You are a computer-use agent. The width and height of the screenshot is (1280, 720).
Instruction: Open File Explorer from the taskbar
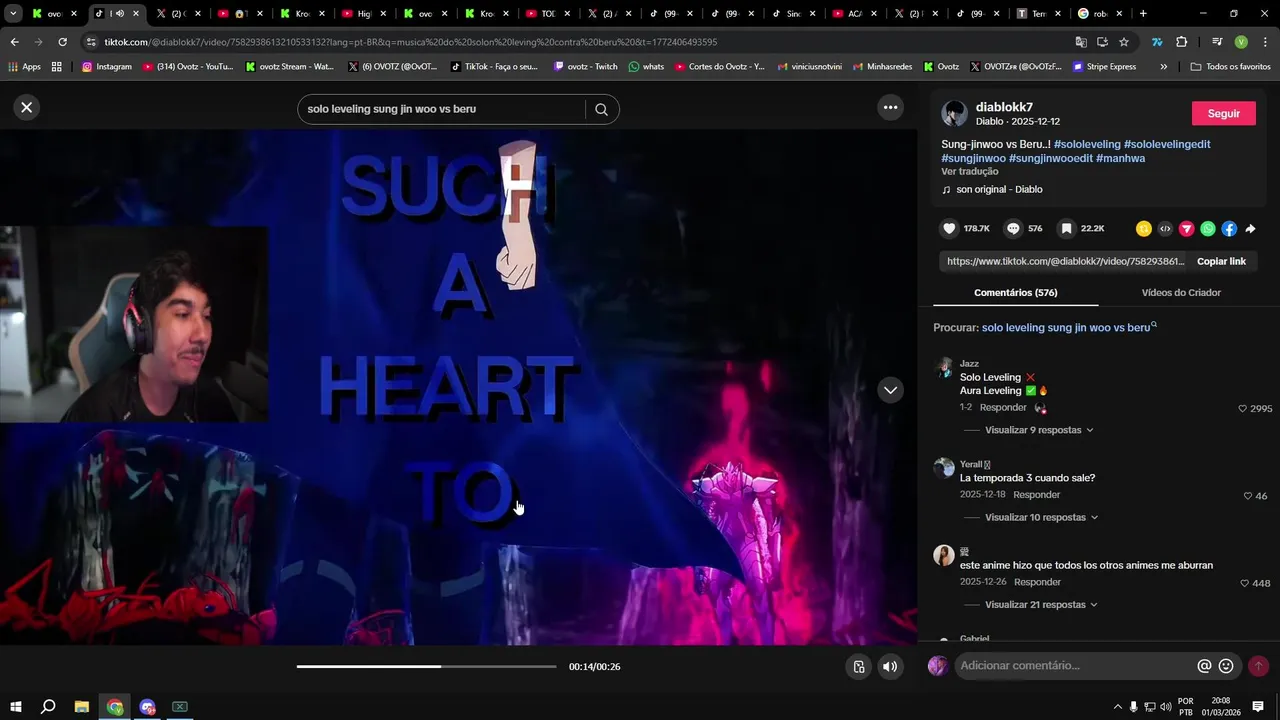click(82, 707)
